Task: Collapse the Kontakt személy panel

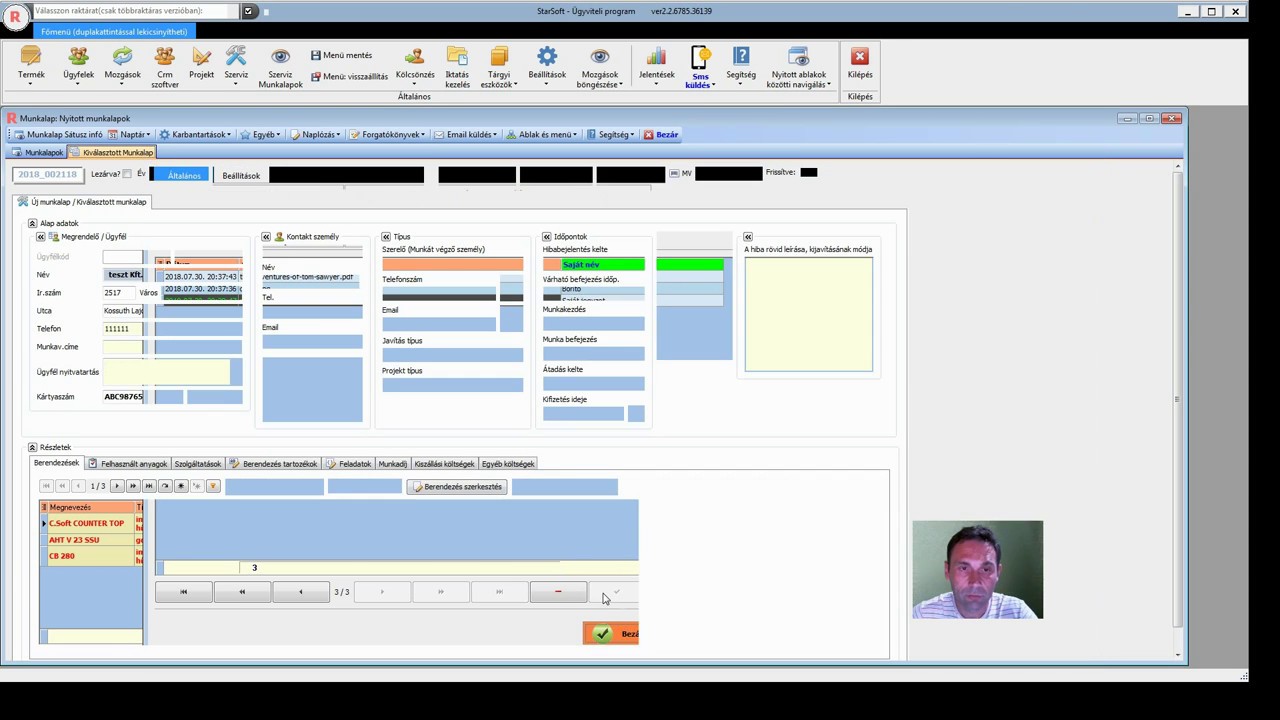Action: tap(266, 237)
